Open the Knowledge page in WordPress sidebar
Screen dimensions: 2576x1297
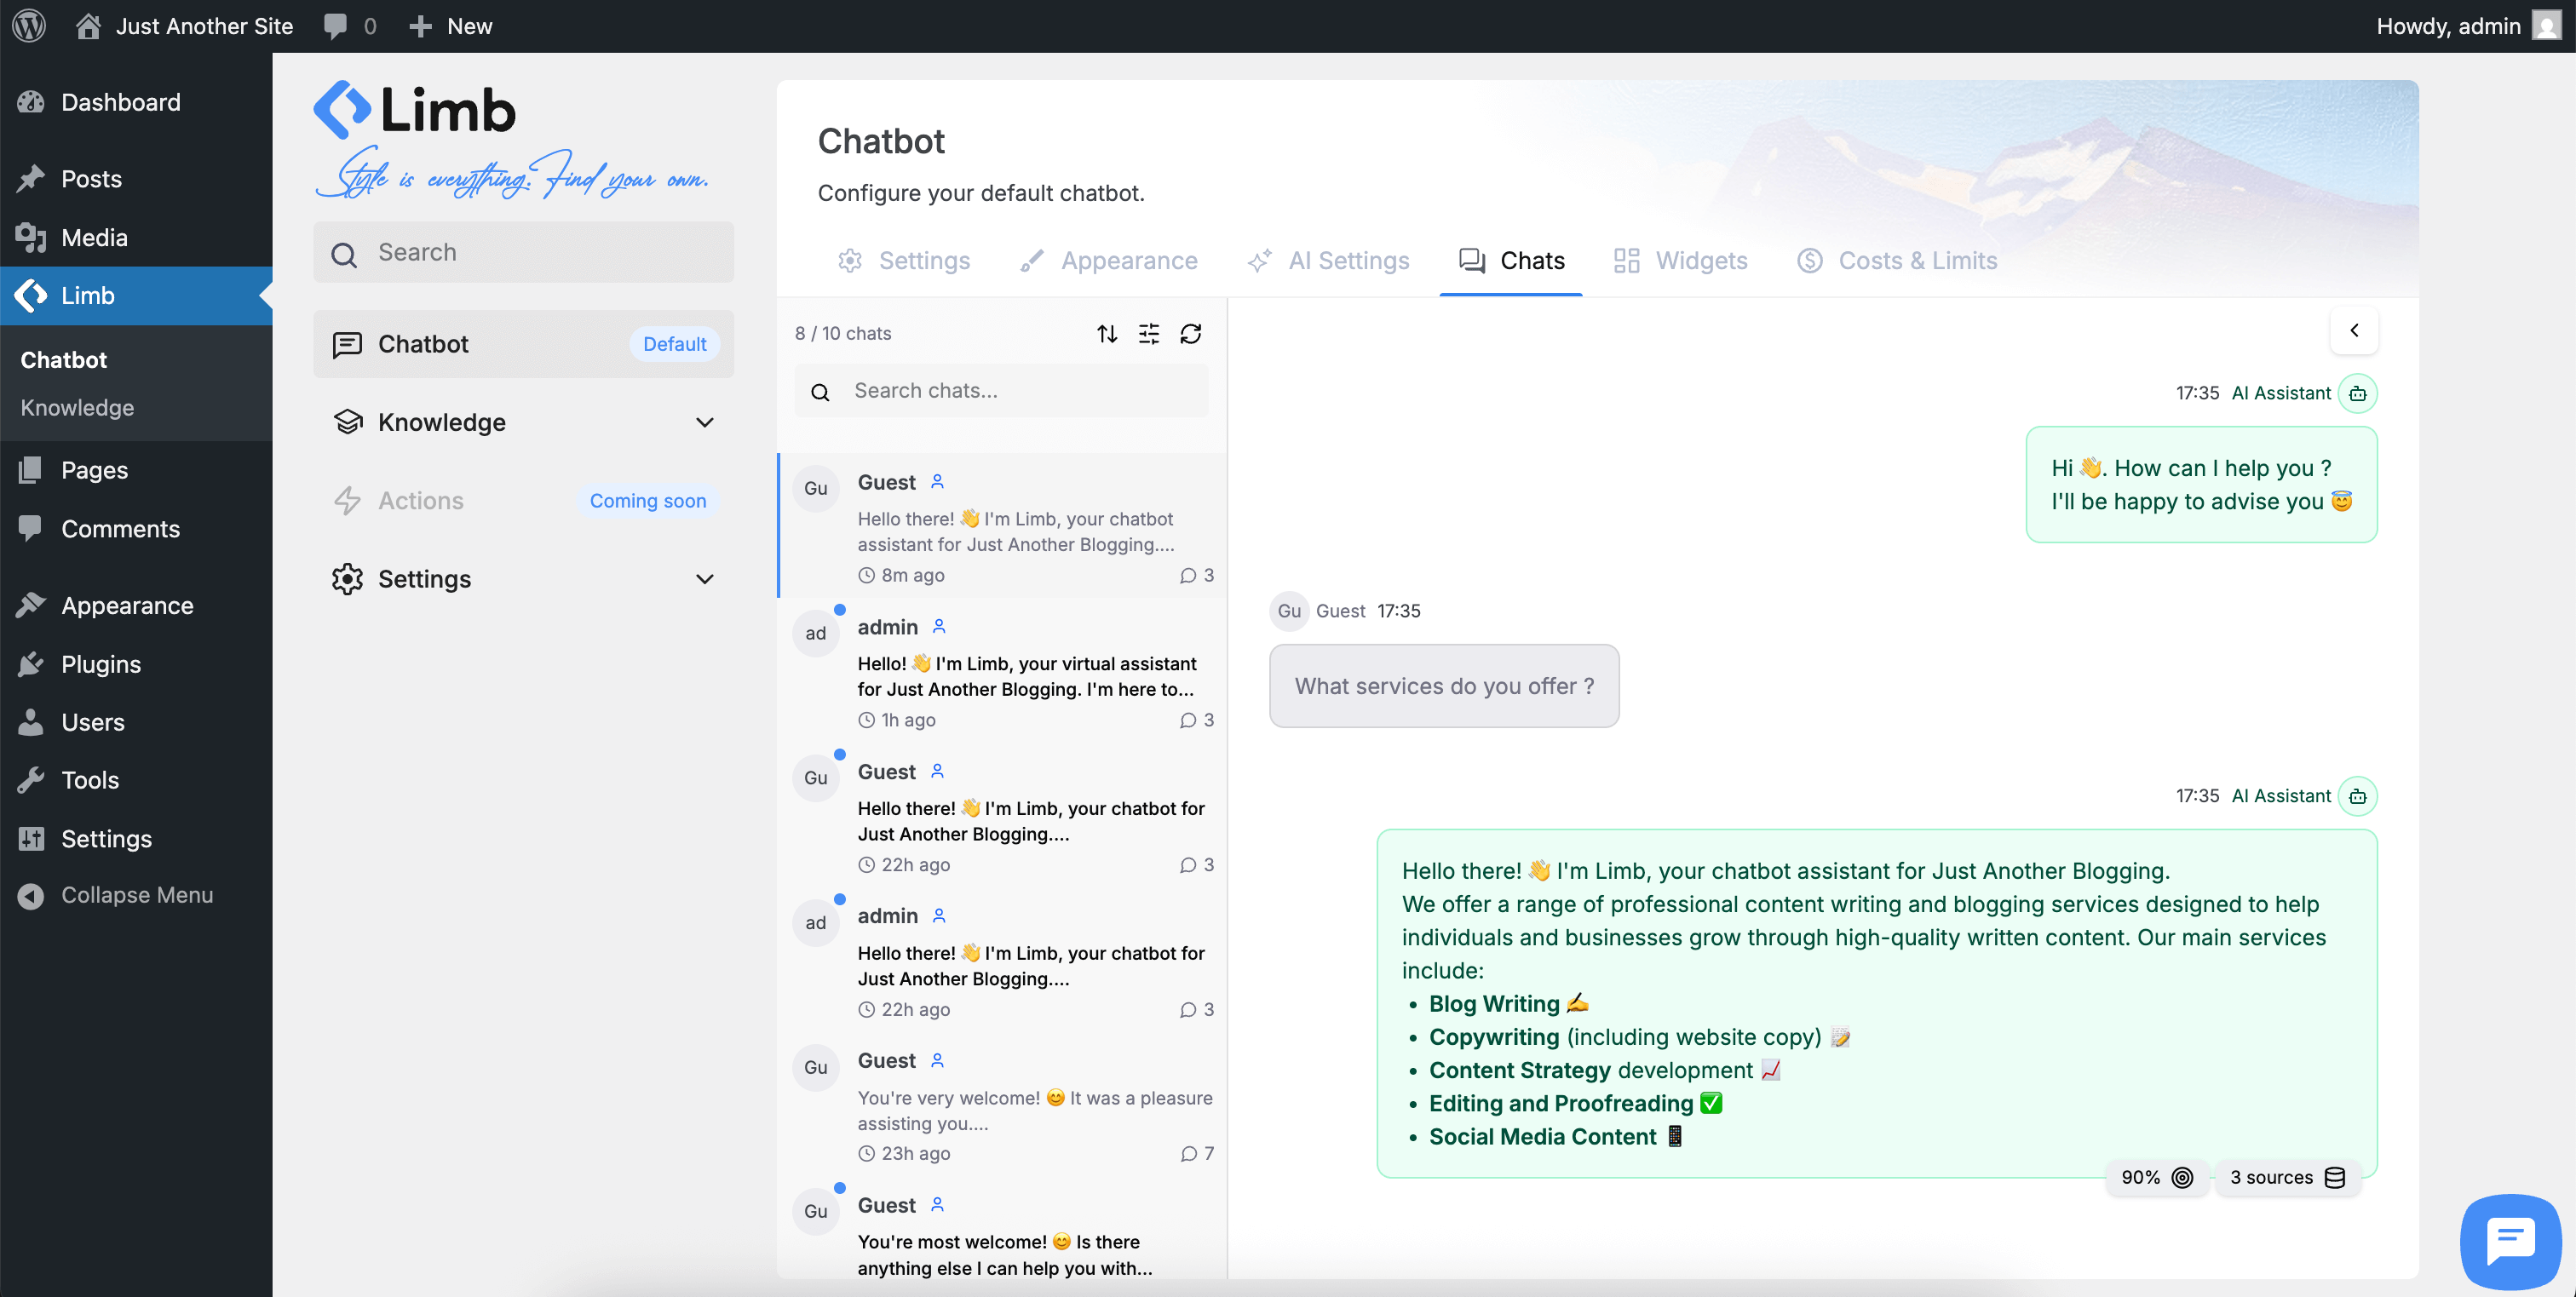click(77, 407)
